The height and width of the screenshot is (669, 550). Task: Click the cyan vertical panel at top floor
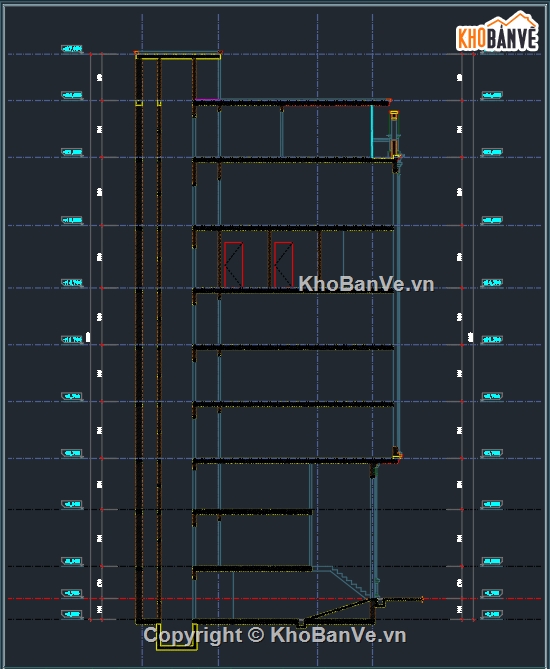click(372, 131)
